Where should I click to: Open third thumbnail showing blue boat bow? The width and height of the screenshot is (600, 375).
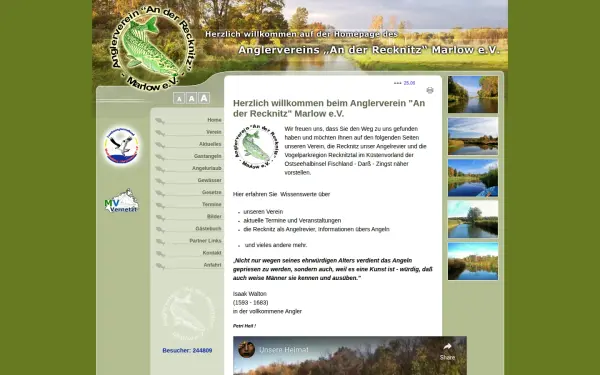click(473, 178)
